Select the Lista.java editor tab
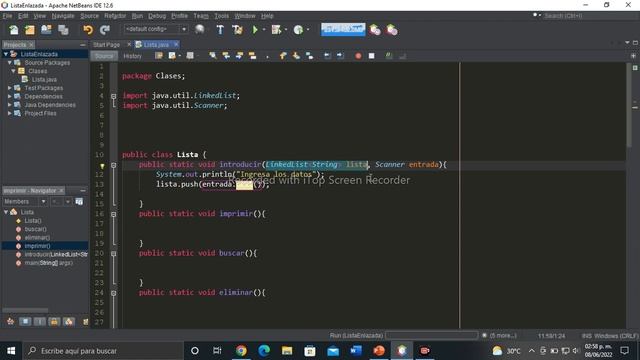The width and height of the screenshot is (640, 360). click(x=156, y=44)
